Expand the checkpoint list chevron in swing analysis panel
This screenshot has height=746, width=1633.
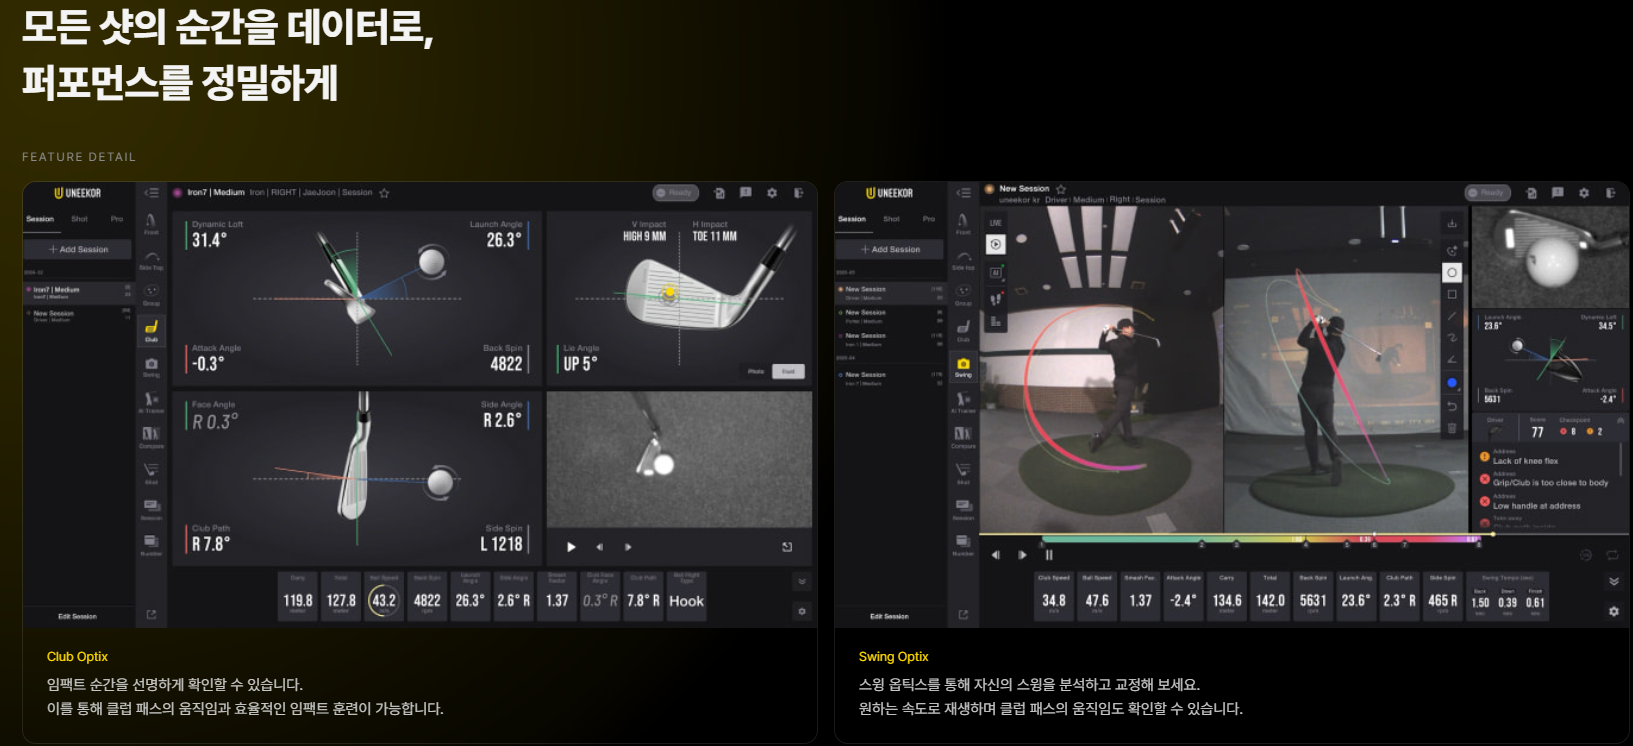click(1619, 421)
